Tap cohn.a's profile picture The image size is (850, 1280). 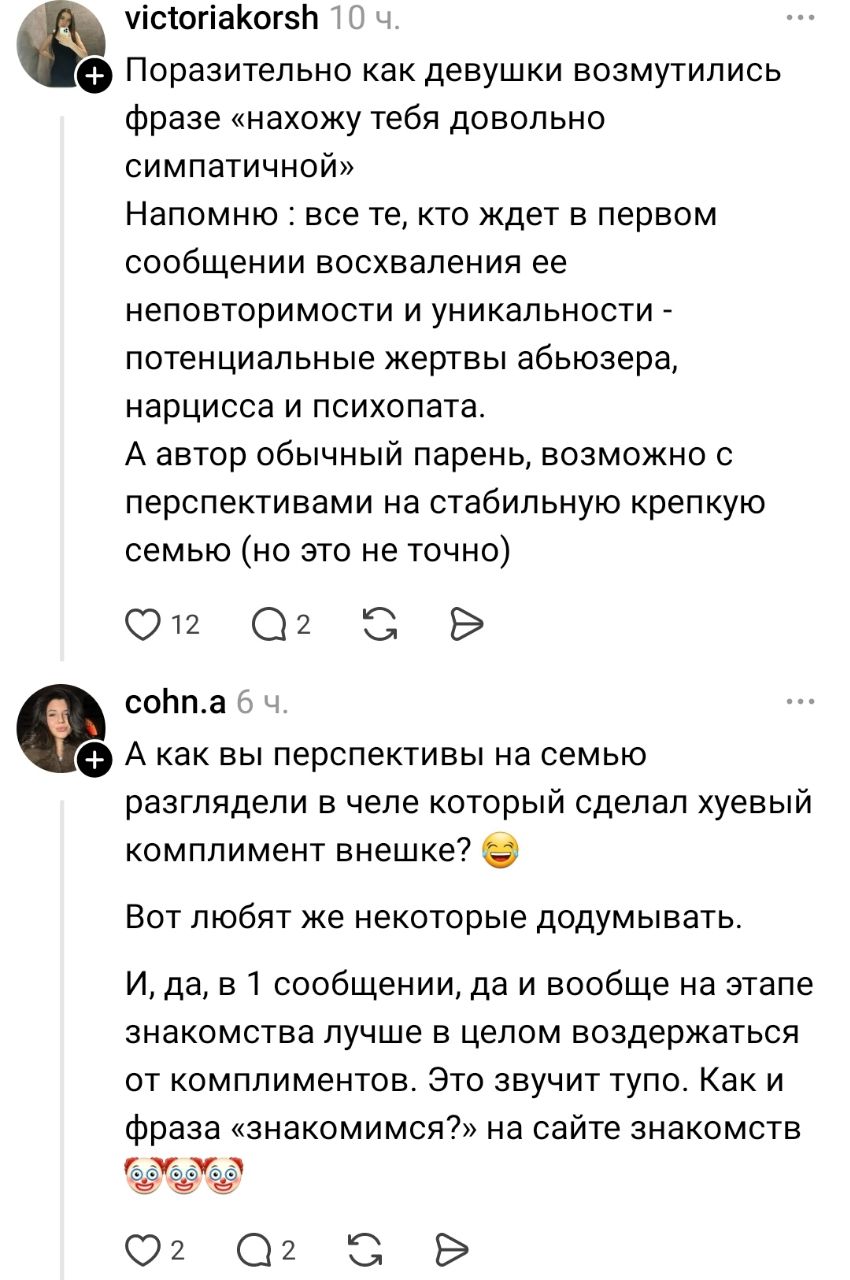tap(60, 729)
